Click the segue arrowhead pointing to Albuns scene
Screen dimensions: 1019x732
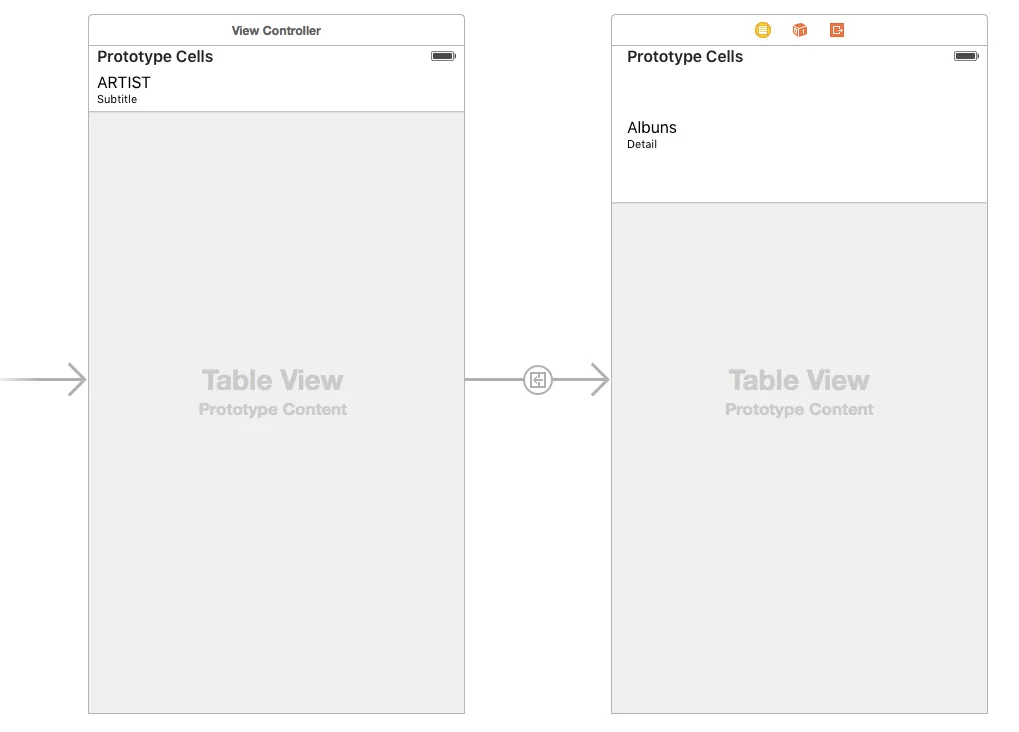point(599,380)
